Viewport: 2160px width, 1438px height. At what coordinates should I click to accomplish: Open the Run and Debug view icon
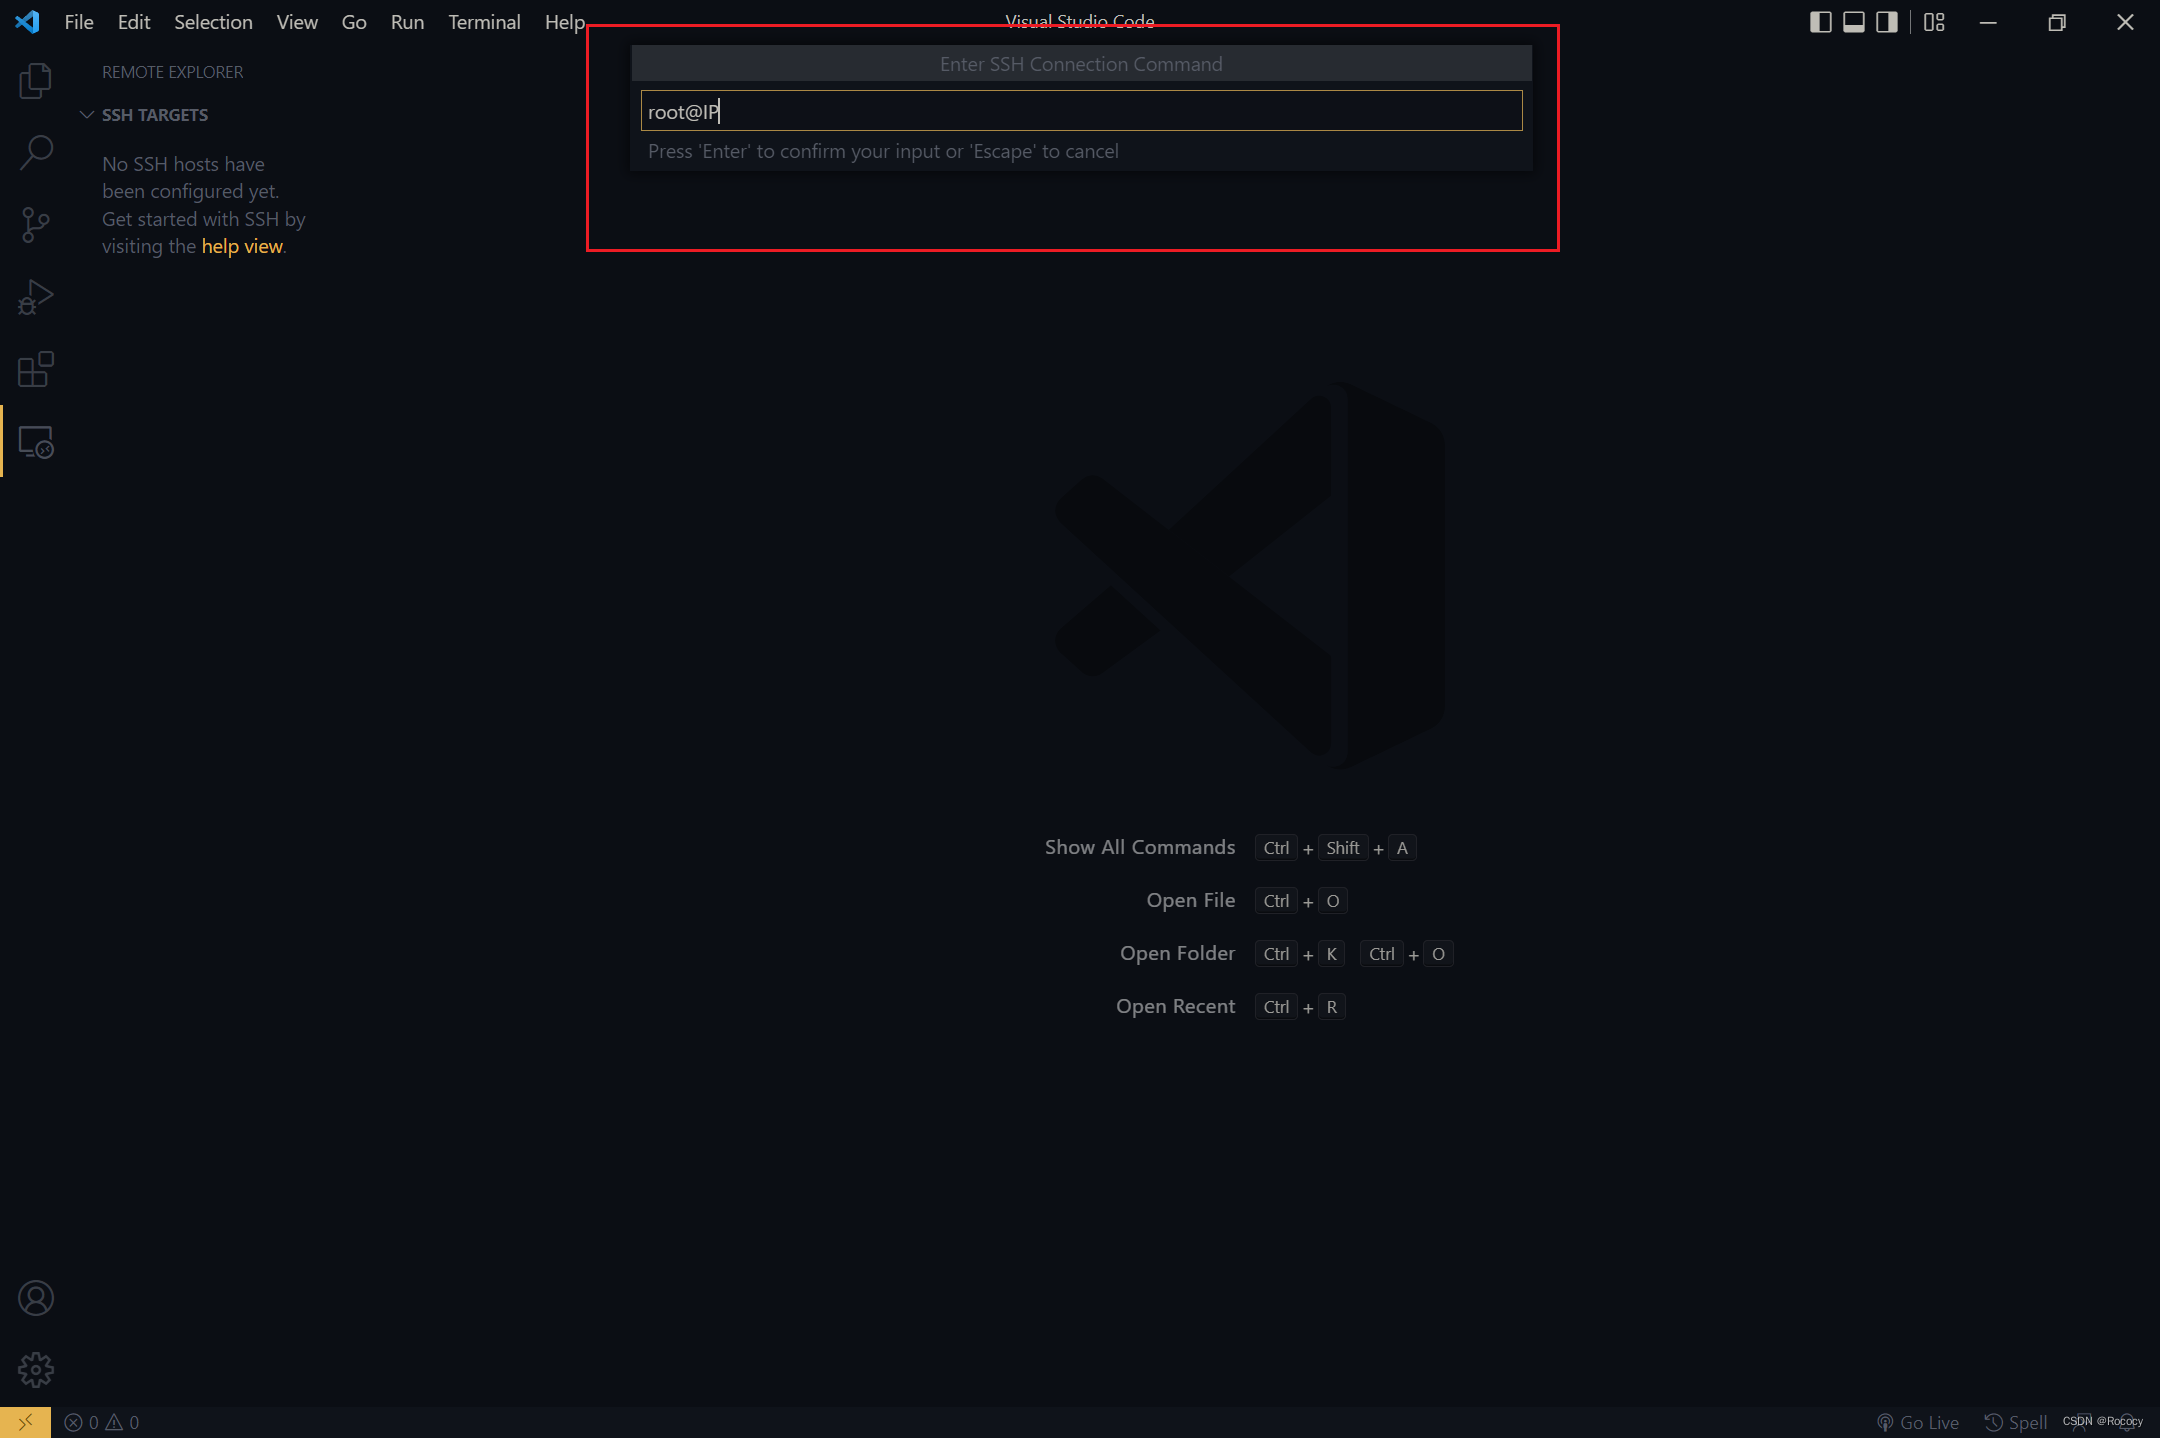[36, 297]
